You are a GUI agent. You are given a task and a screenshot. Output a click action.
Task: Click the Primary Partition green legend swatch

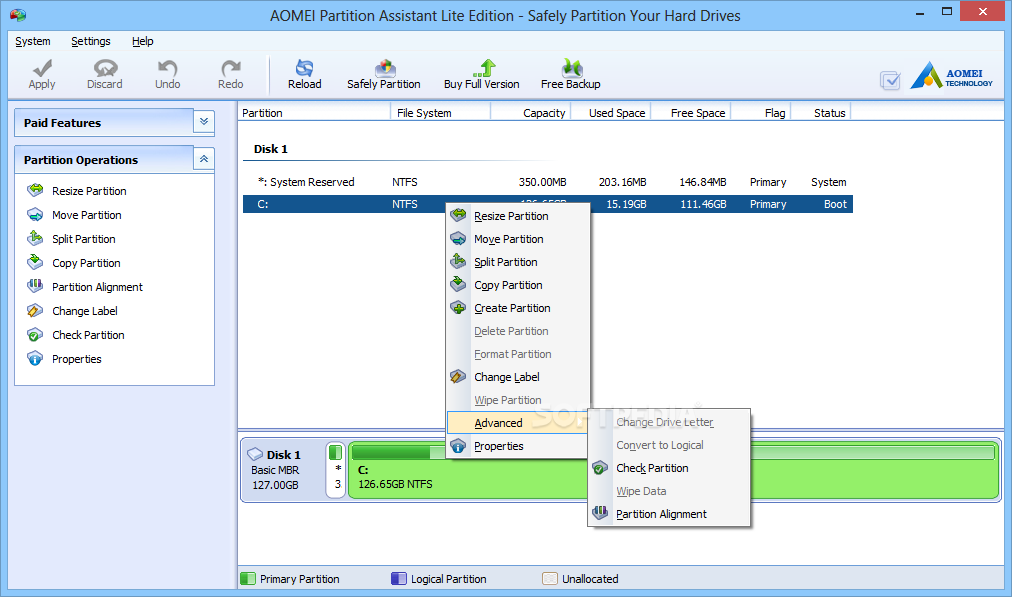[x=248, y=578]
